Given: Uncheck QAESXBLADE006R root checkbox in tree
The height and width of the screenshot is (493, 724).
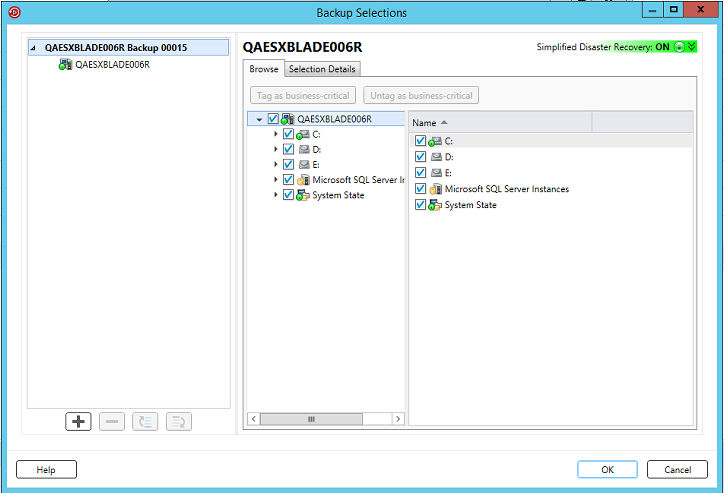Looking at the screenshot, I should tap(273, 119).
